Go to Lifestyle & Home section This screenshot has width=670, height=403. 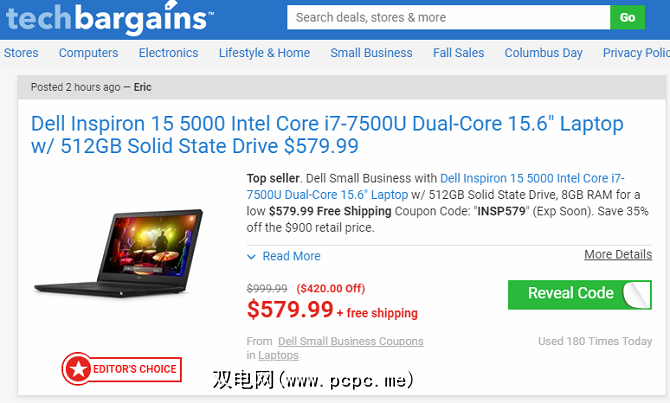(264, 53)
